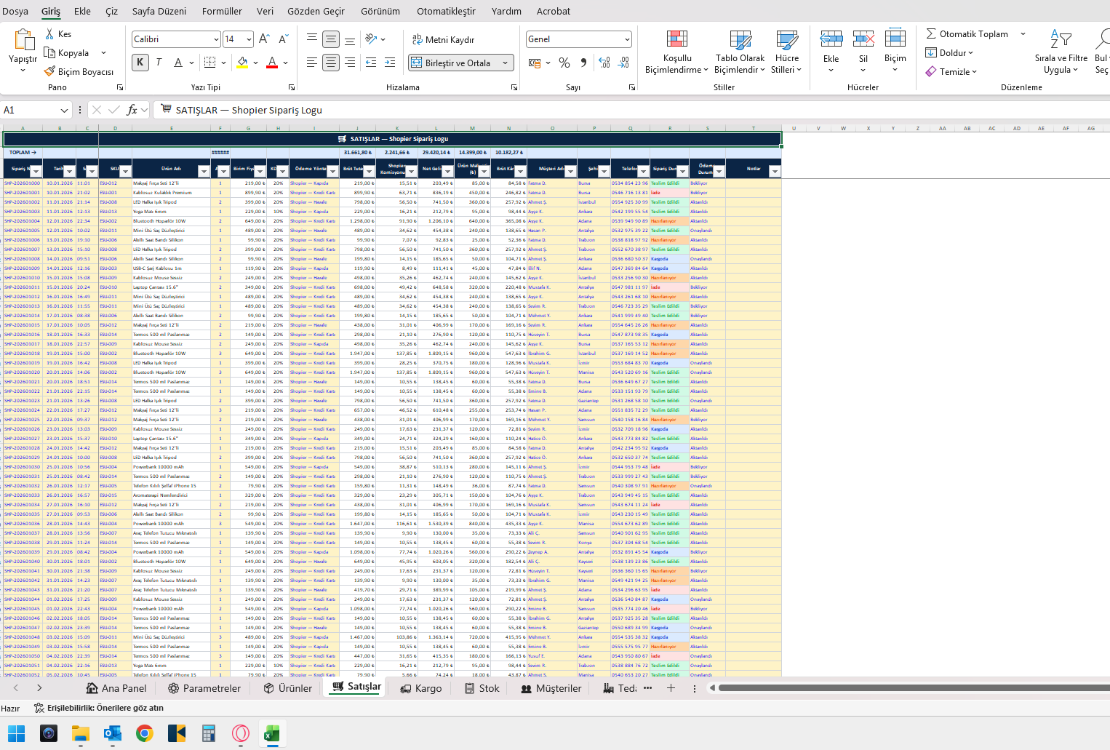This screenshot has width=1110, height=750.
Task: Open the Veri ribbon tab
Action: click(265, 11)
